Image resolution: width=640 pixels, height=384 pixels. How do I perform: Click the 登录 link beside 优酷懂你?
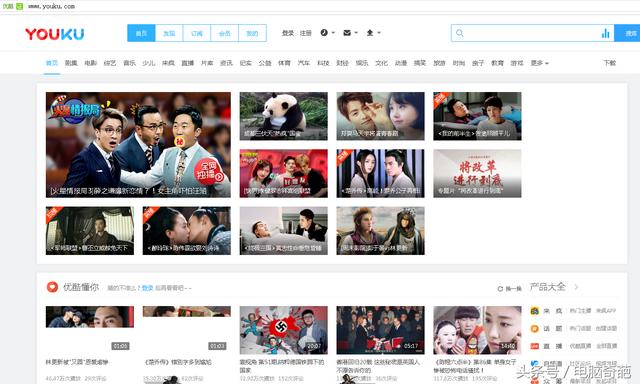pos(147,288)
